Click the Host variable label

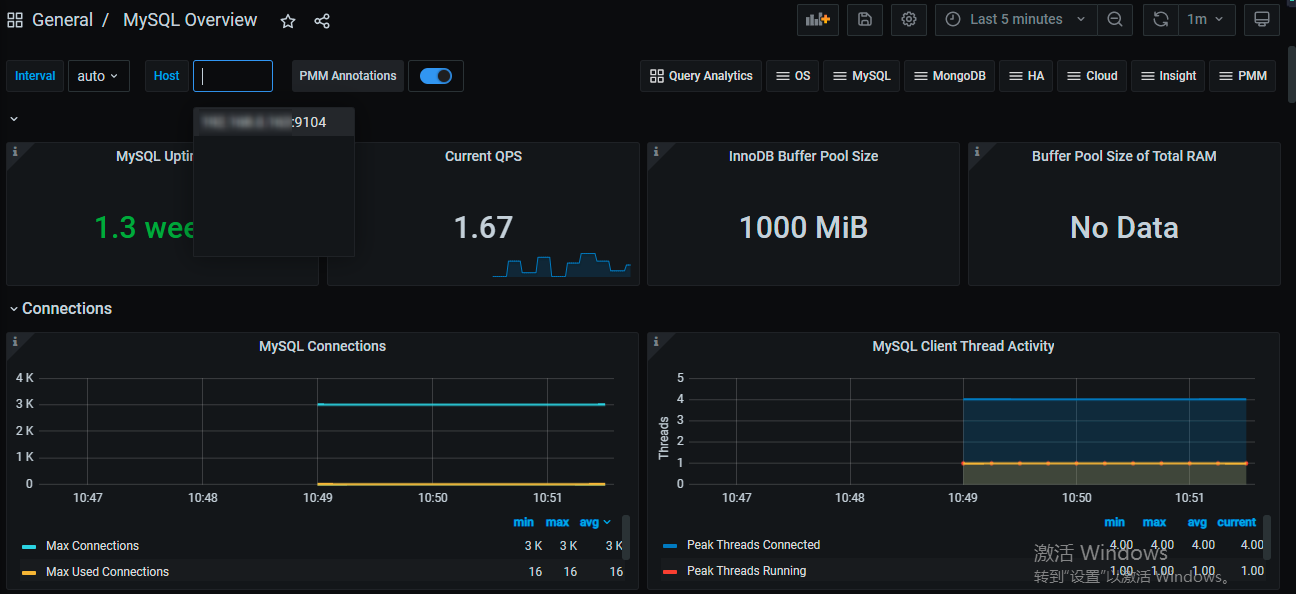click(x=167, y=76)
